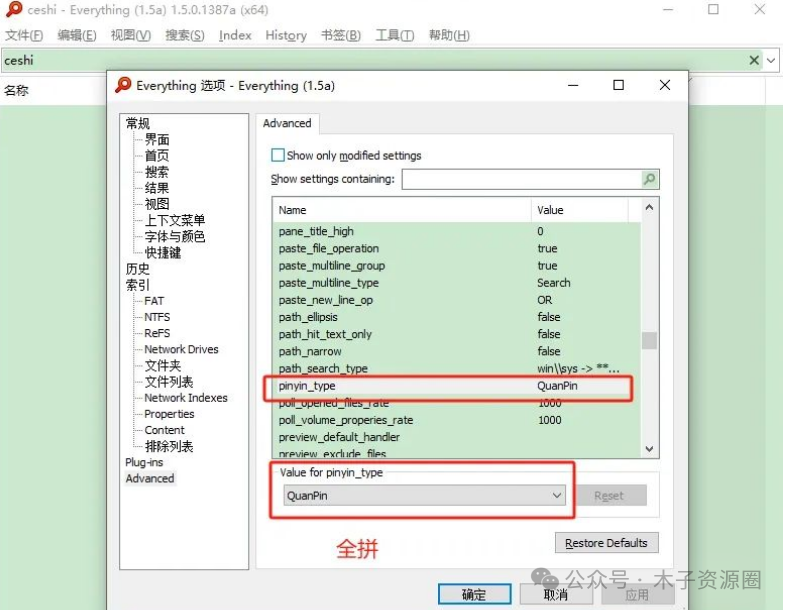The image size is (786, 610).
Task: Open the 搜索(S) menu
Action: click(x=184, y=35)
